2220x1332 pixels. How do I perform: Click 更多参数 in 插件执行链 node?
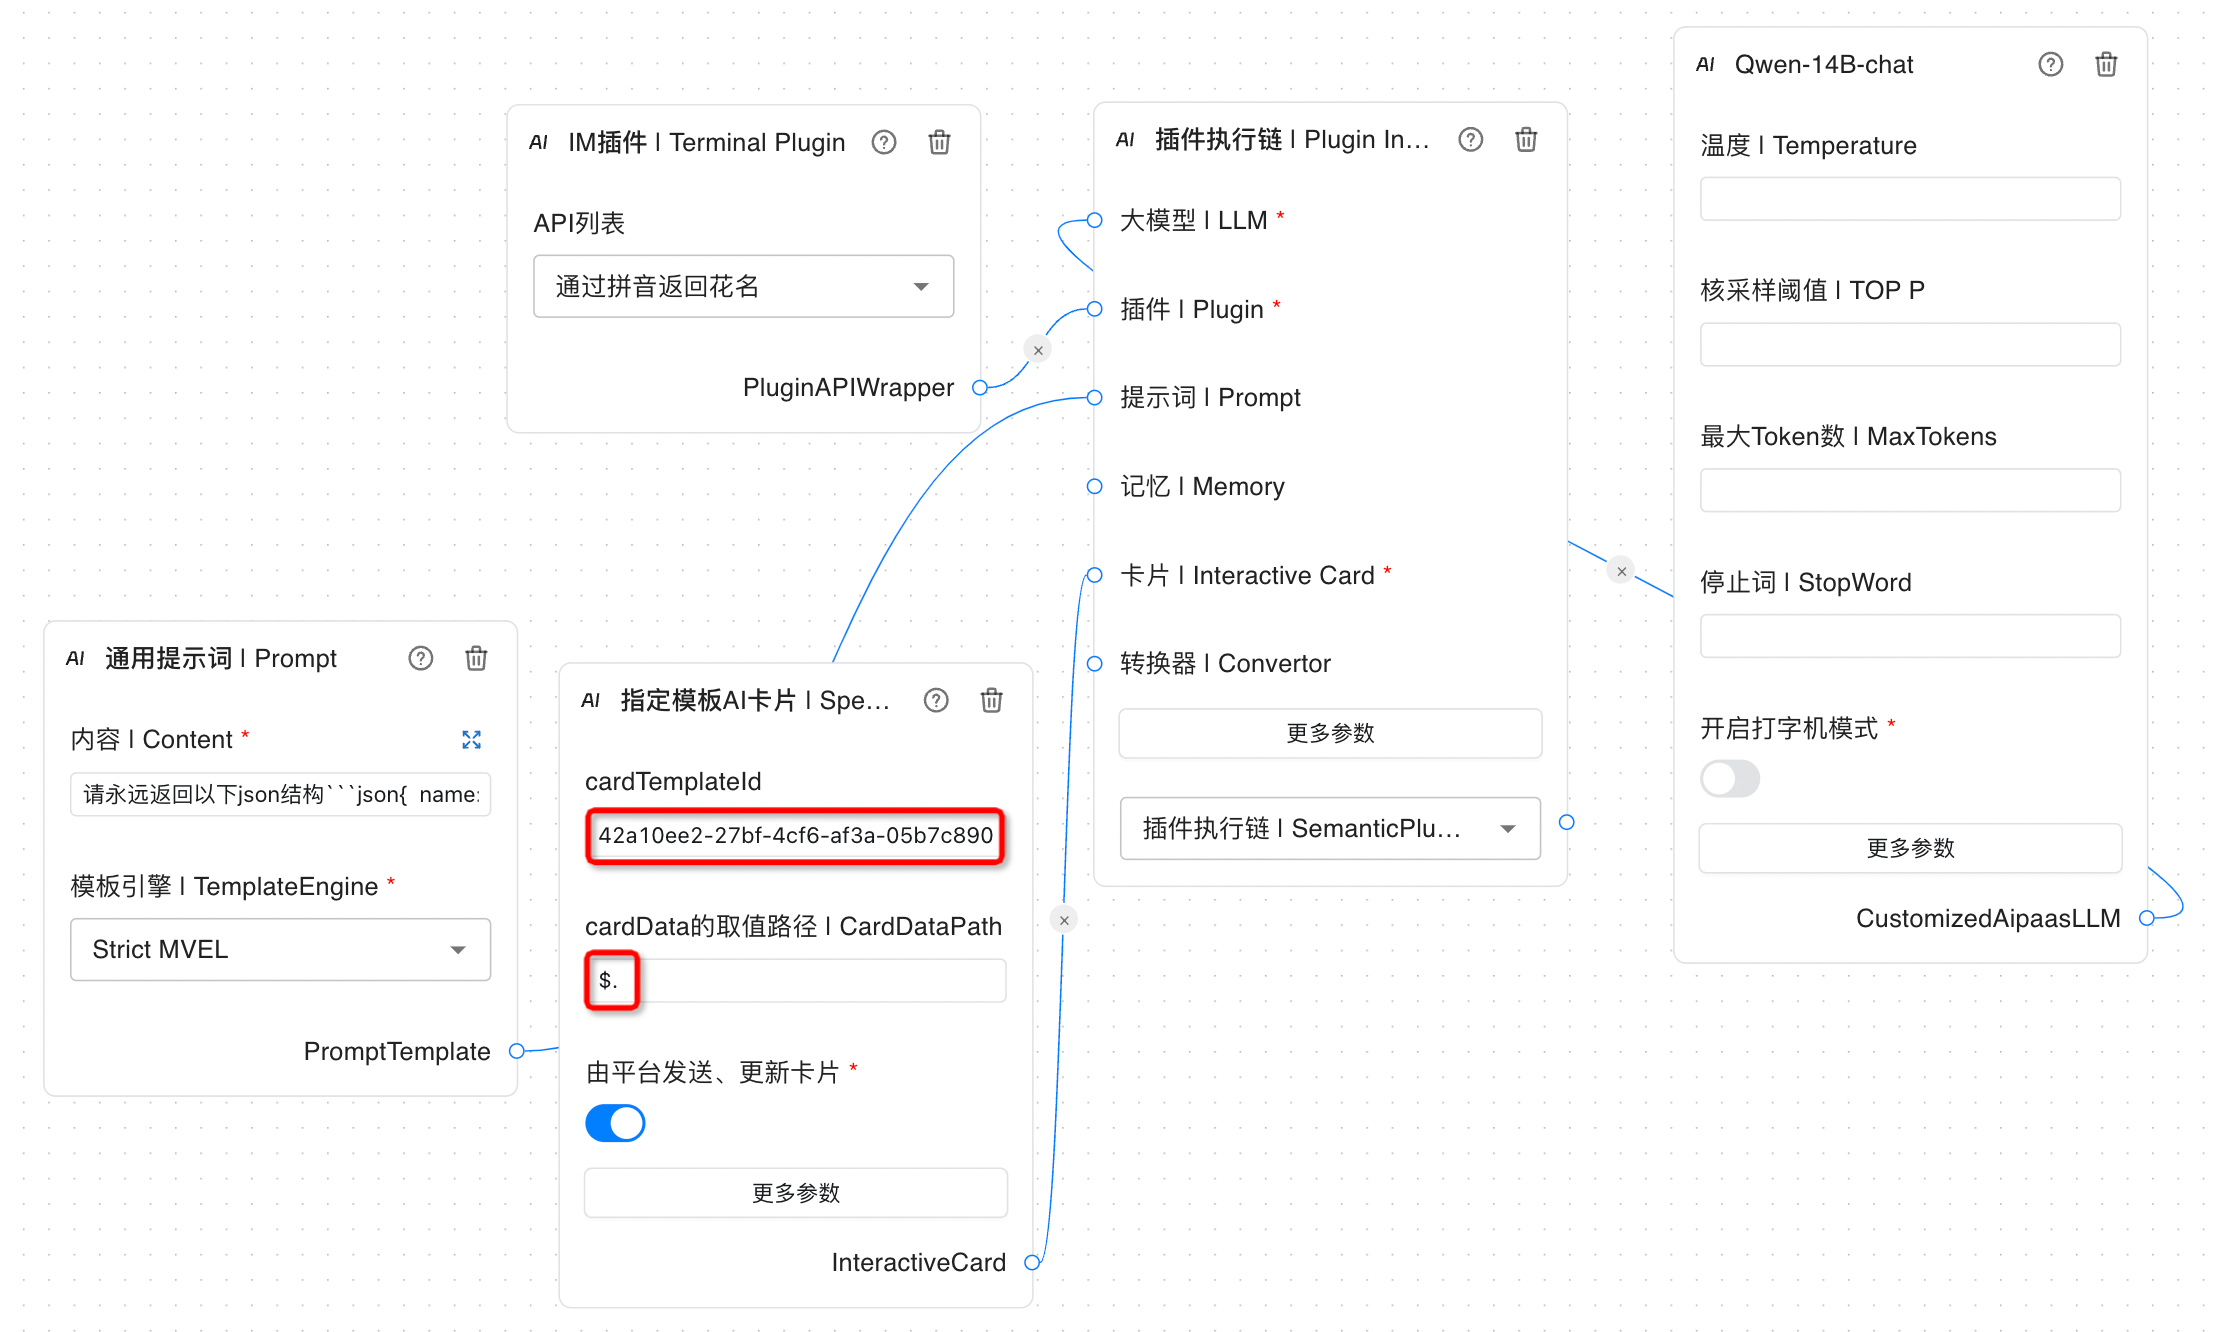(1330, 733)
